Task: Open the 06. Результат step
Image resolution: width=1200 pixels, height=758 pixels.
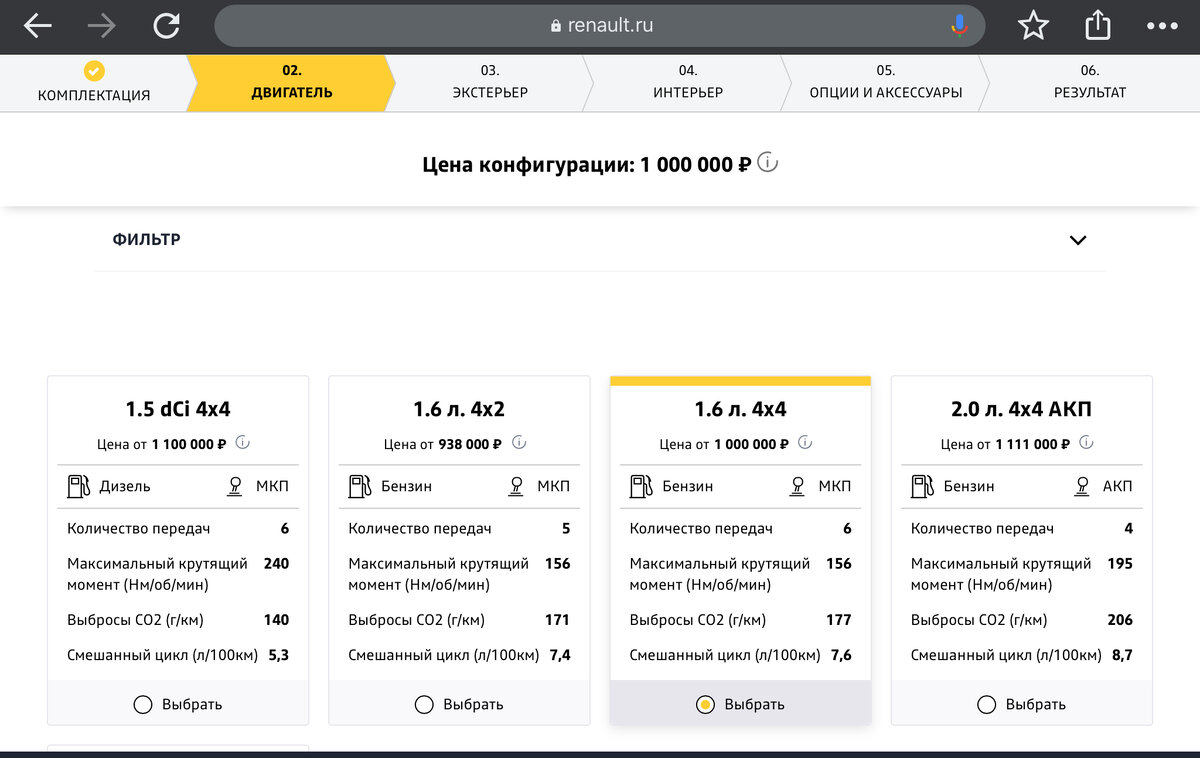Action: pyautogui.click(x=1090, y=83)
